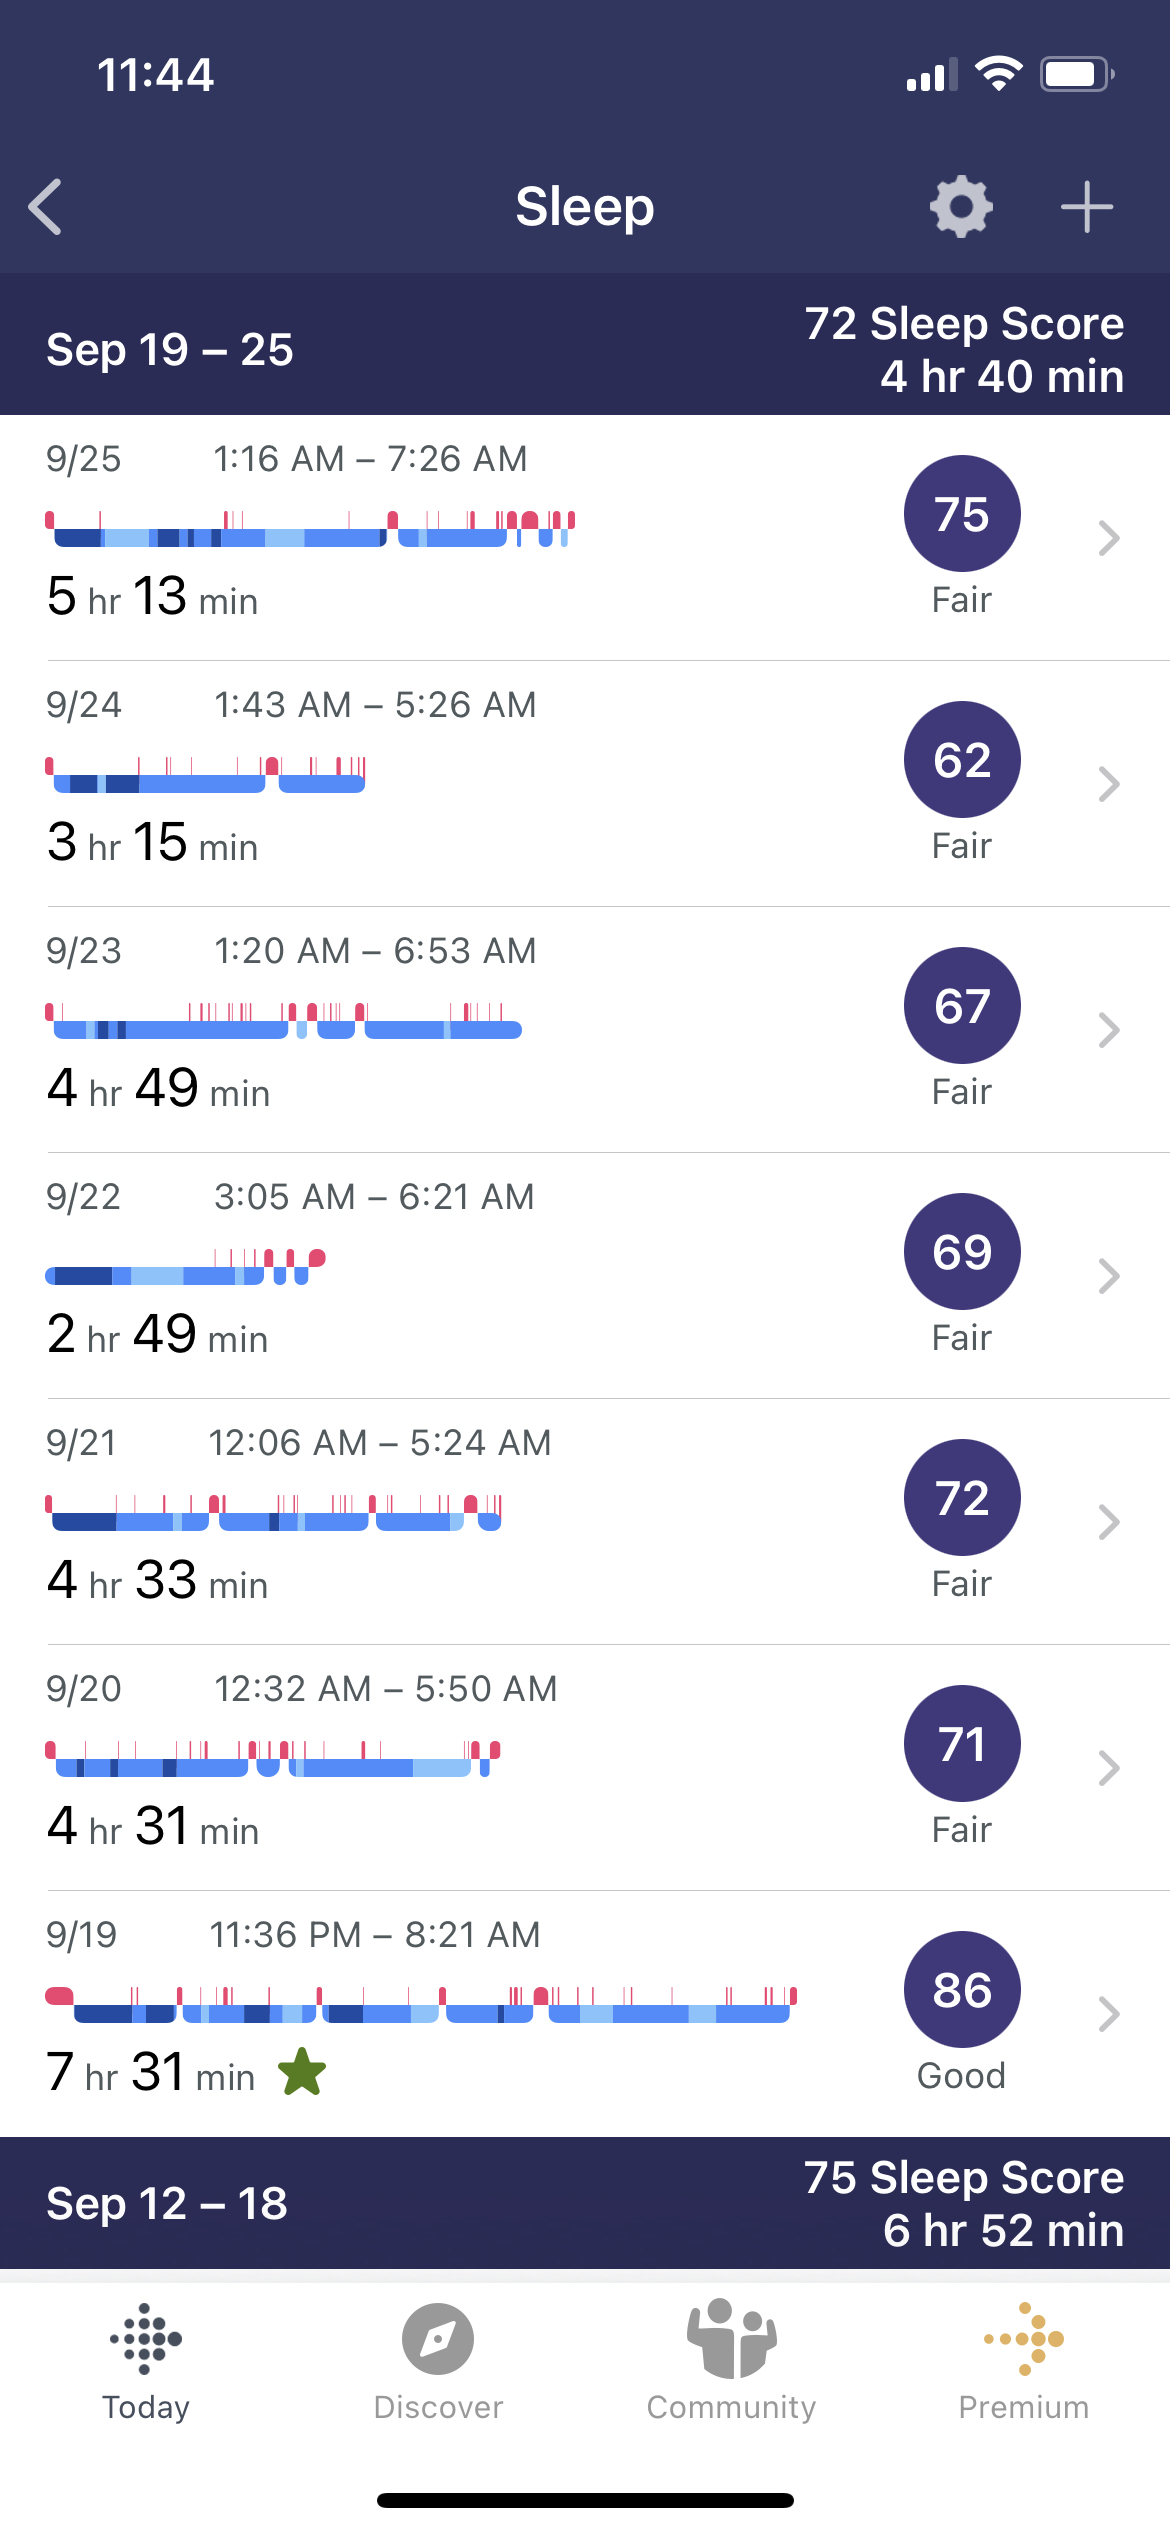The height and width of the screenshot is (2532, 1170).
Task: Tap the plus icon to add sleep log
Action: (1086, 207)
